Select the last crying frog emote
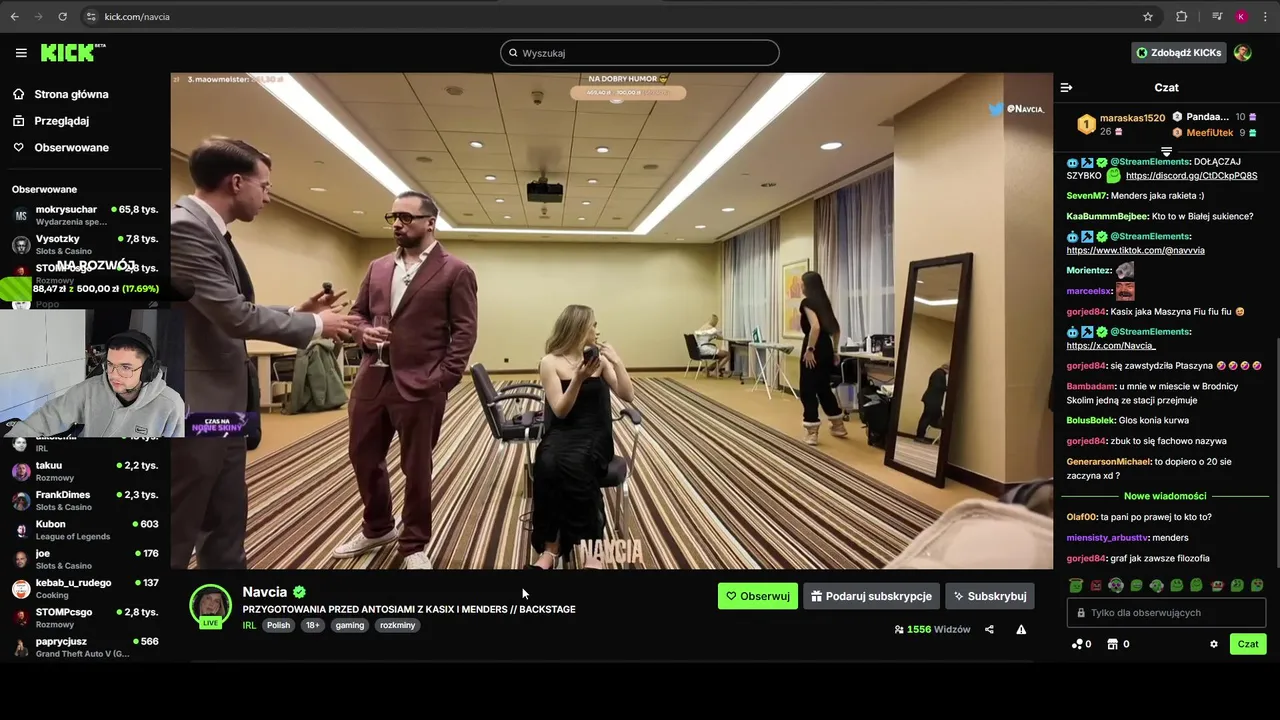 point(1257,586)
